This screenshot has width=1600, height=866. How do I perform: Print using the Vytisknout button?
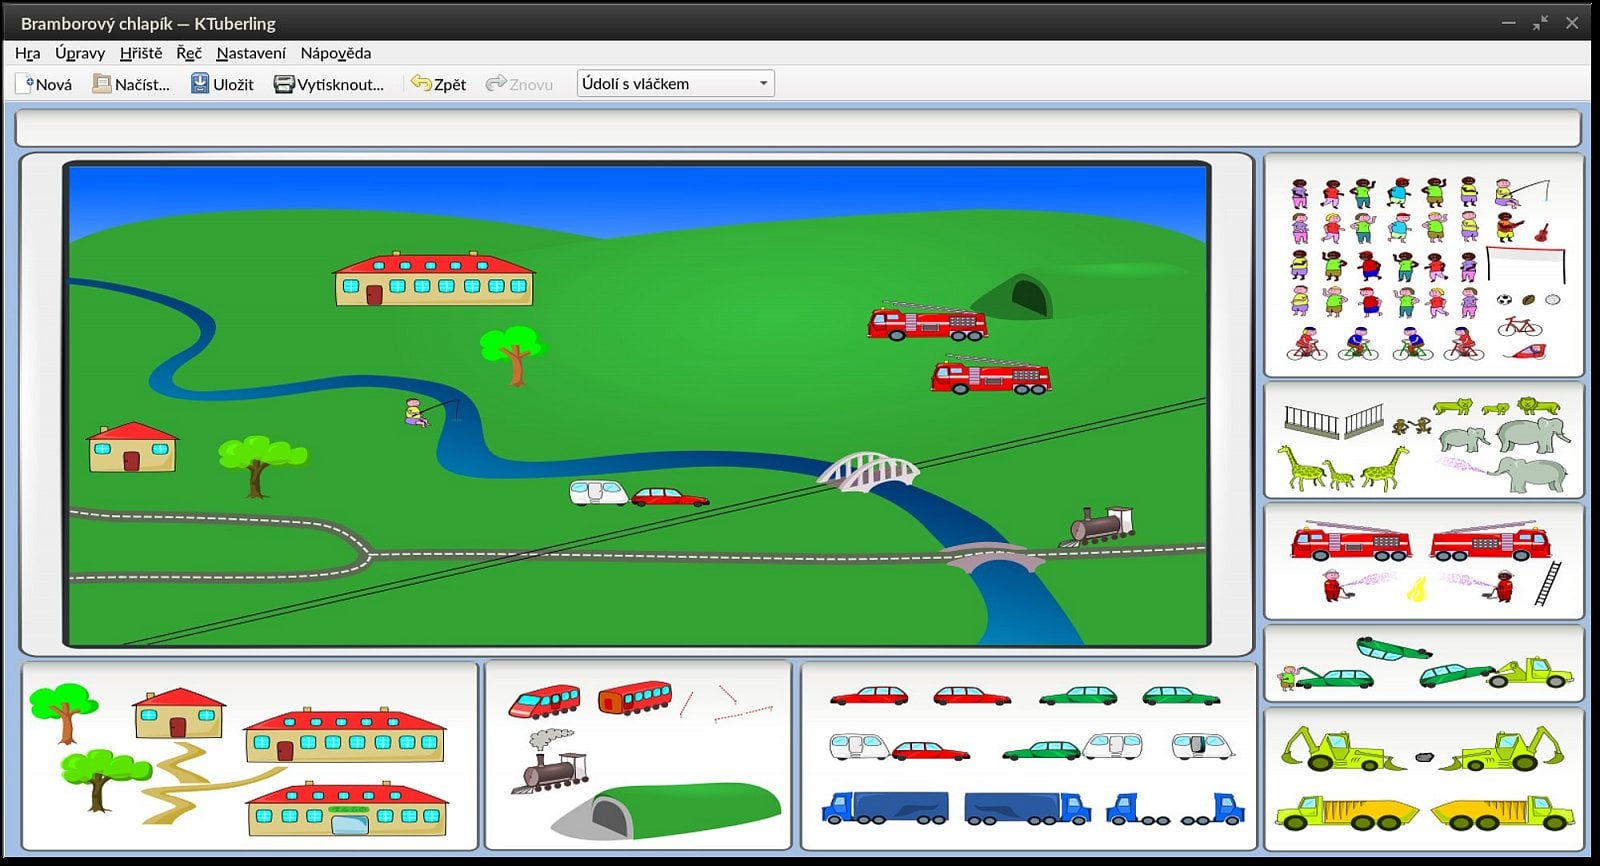click(329, 84)
